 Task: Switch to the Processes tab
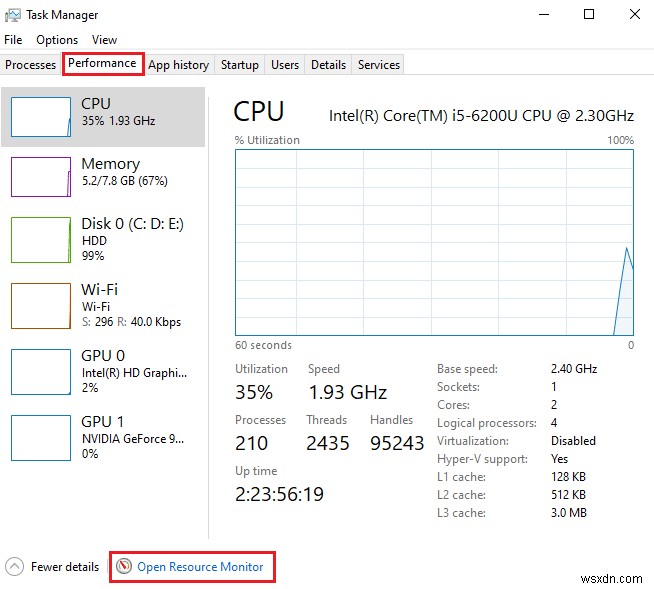coord(30,65)
